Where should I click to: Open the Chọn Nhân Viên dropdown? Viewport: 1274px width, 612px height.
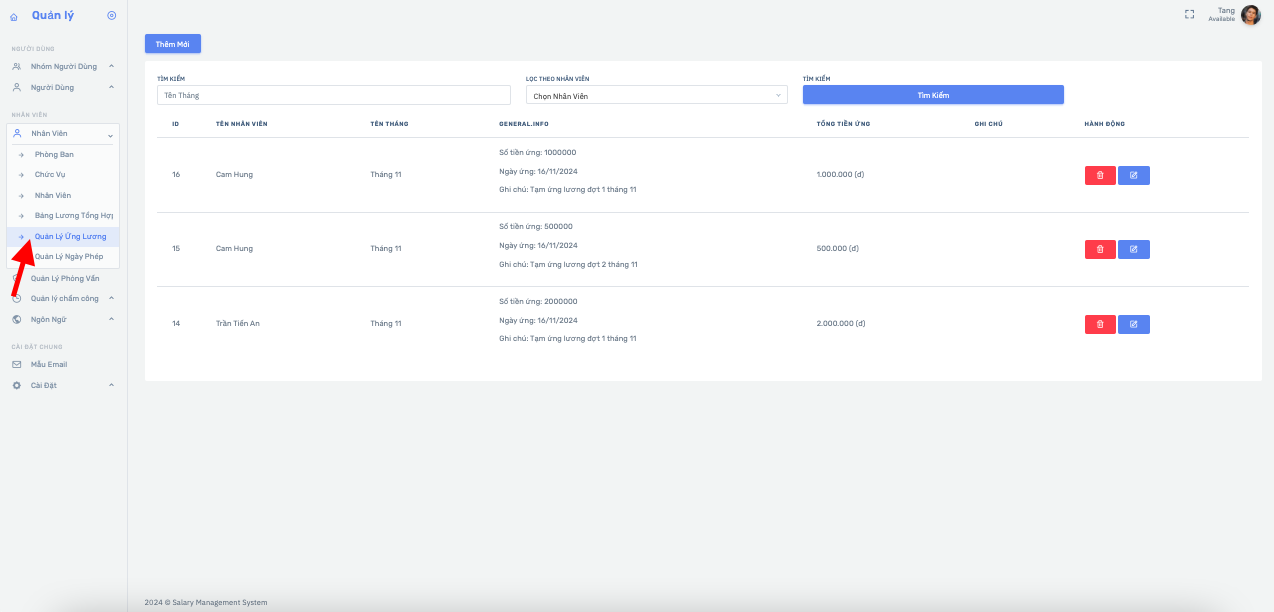[x=656, y=95]
